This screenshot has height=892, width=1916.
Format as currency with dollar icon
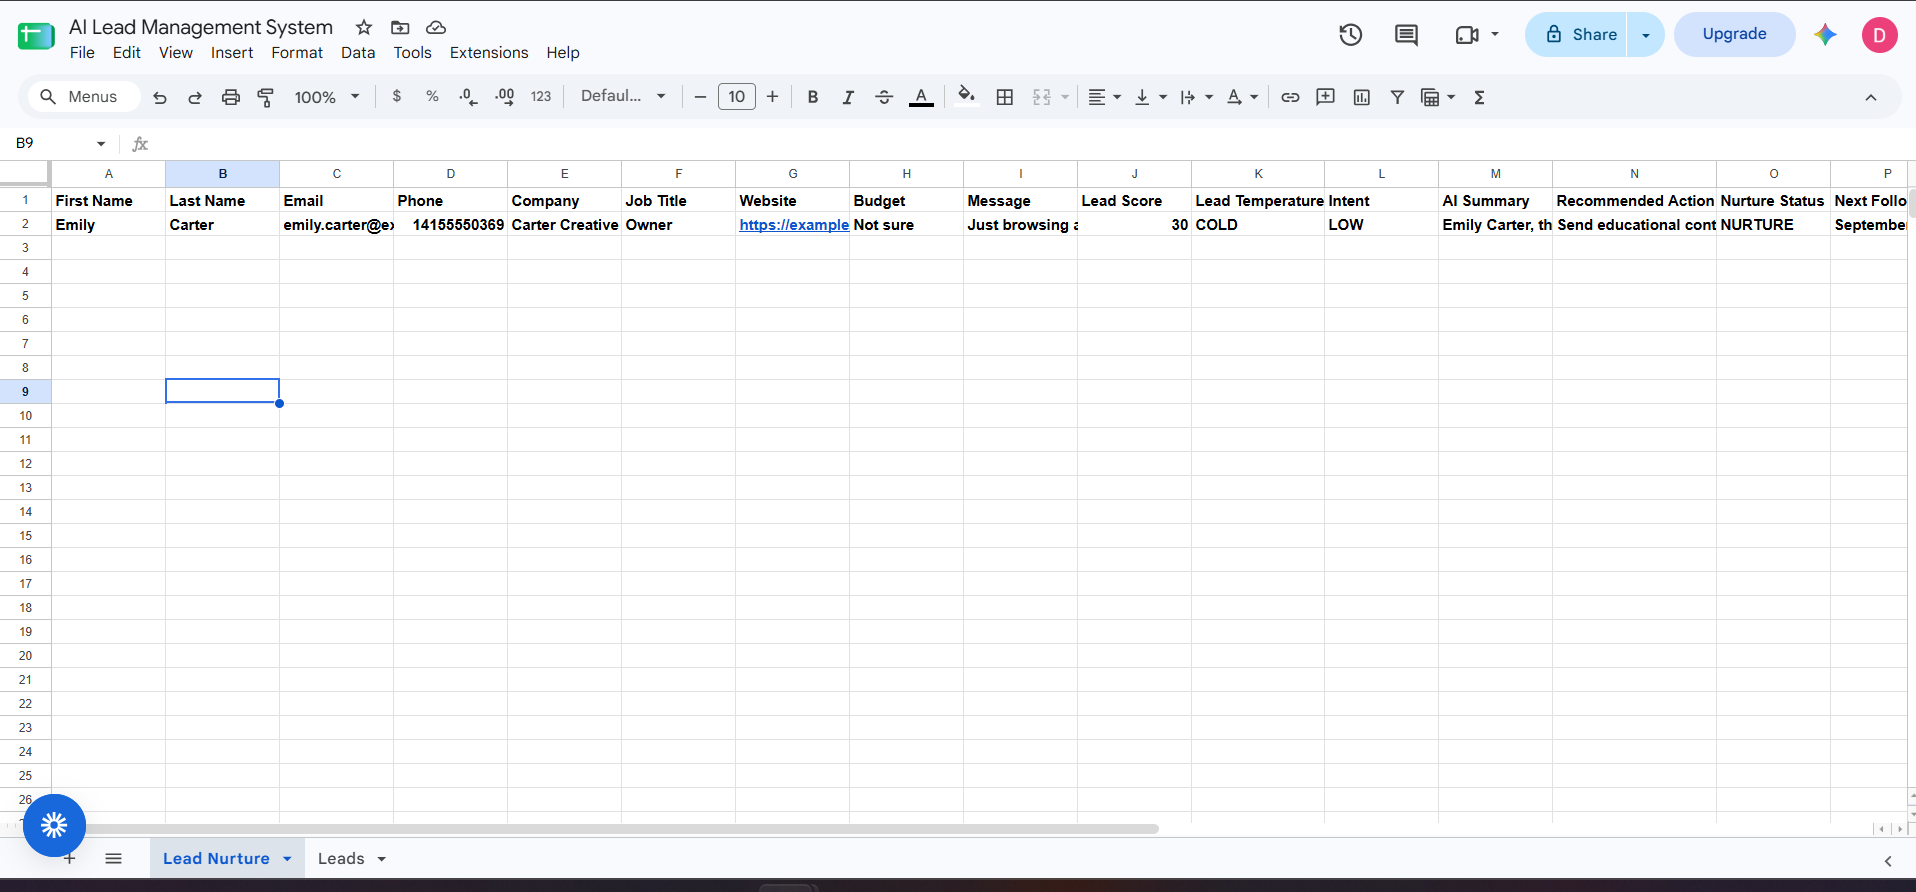tap(397, 97)
